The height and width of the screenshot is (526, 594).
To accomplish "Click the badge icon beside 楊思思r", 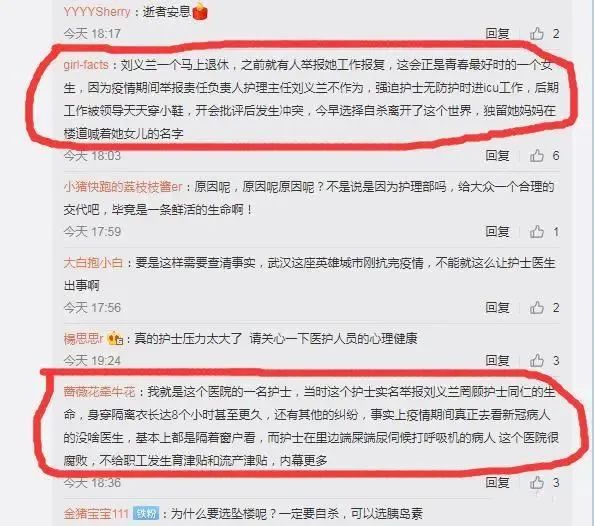I will pyautogui.click(x=115, y=338).
